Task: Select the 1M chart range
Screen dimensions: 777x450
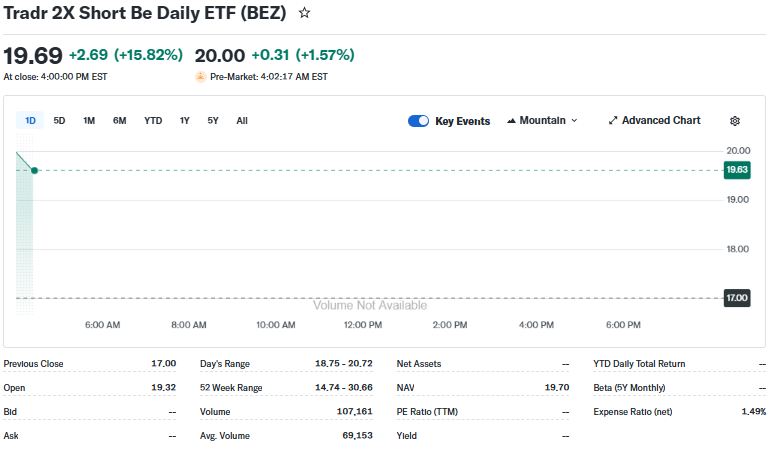Action: pos(89,121)
